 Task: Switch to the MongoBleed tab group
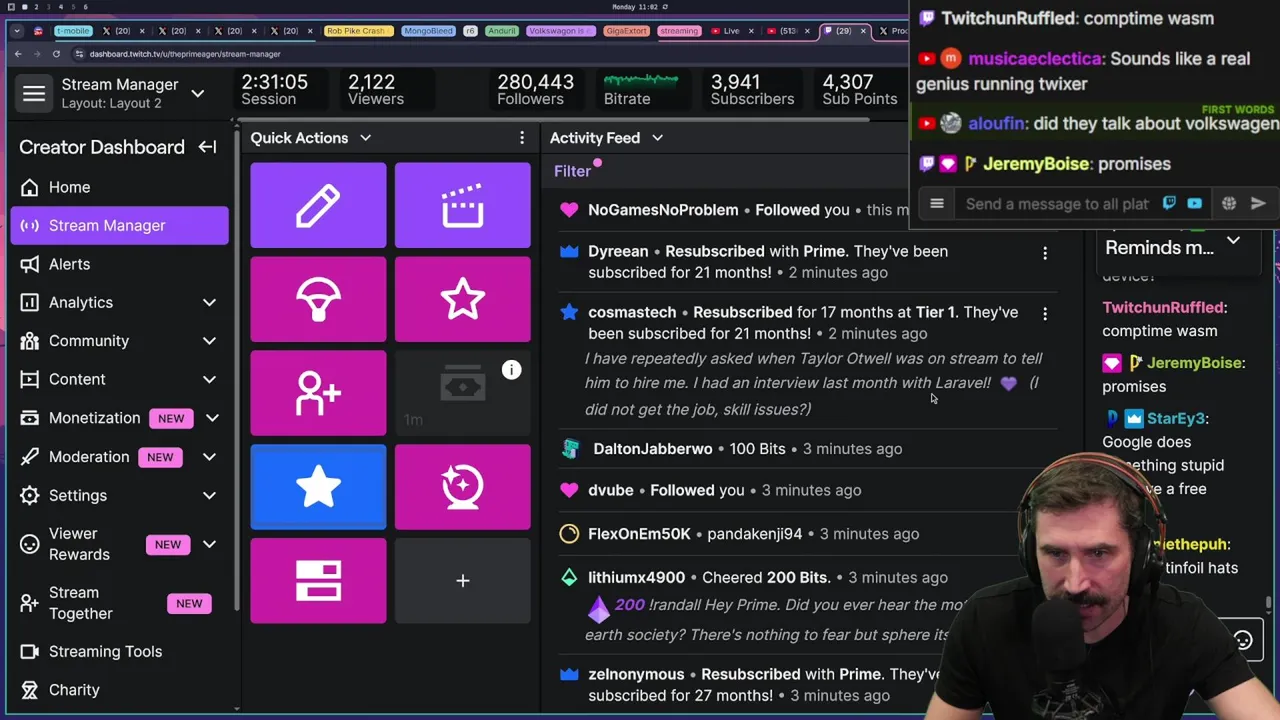(428, 31)
